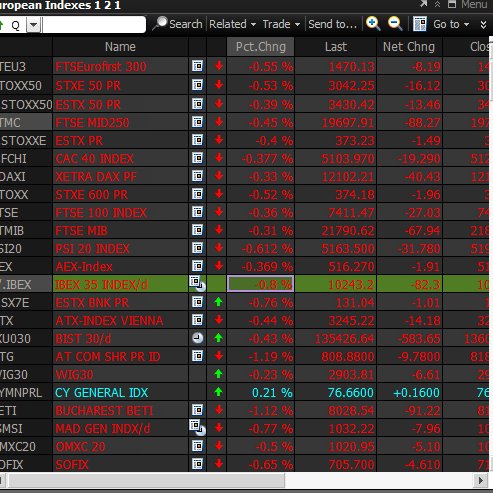Expand toolbar overflow double chevron
493x493 pixels.
(483, 24)
